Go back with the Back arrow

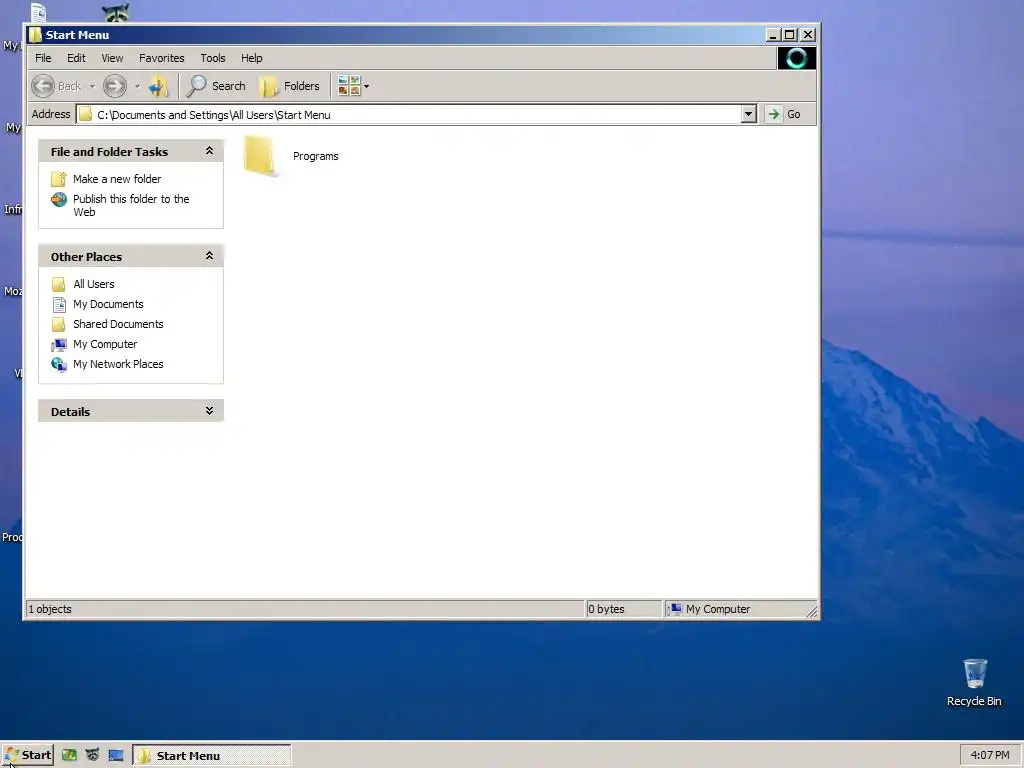[43, 86]
